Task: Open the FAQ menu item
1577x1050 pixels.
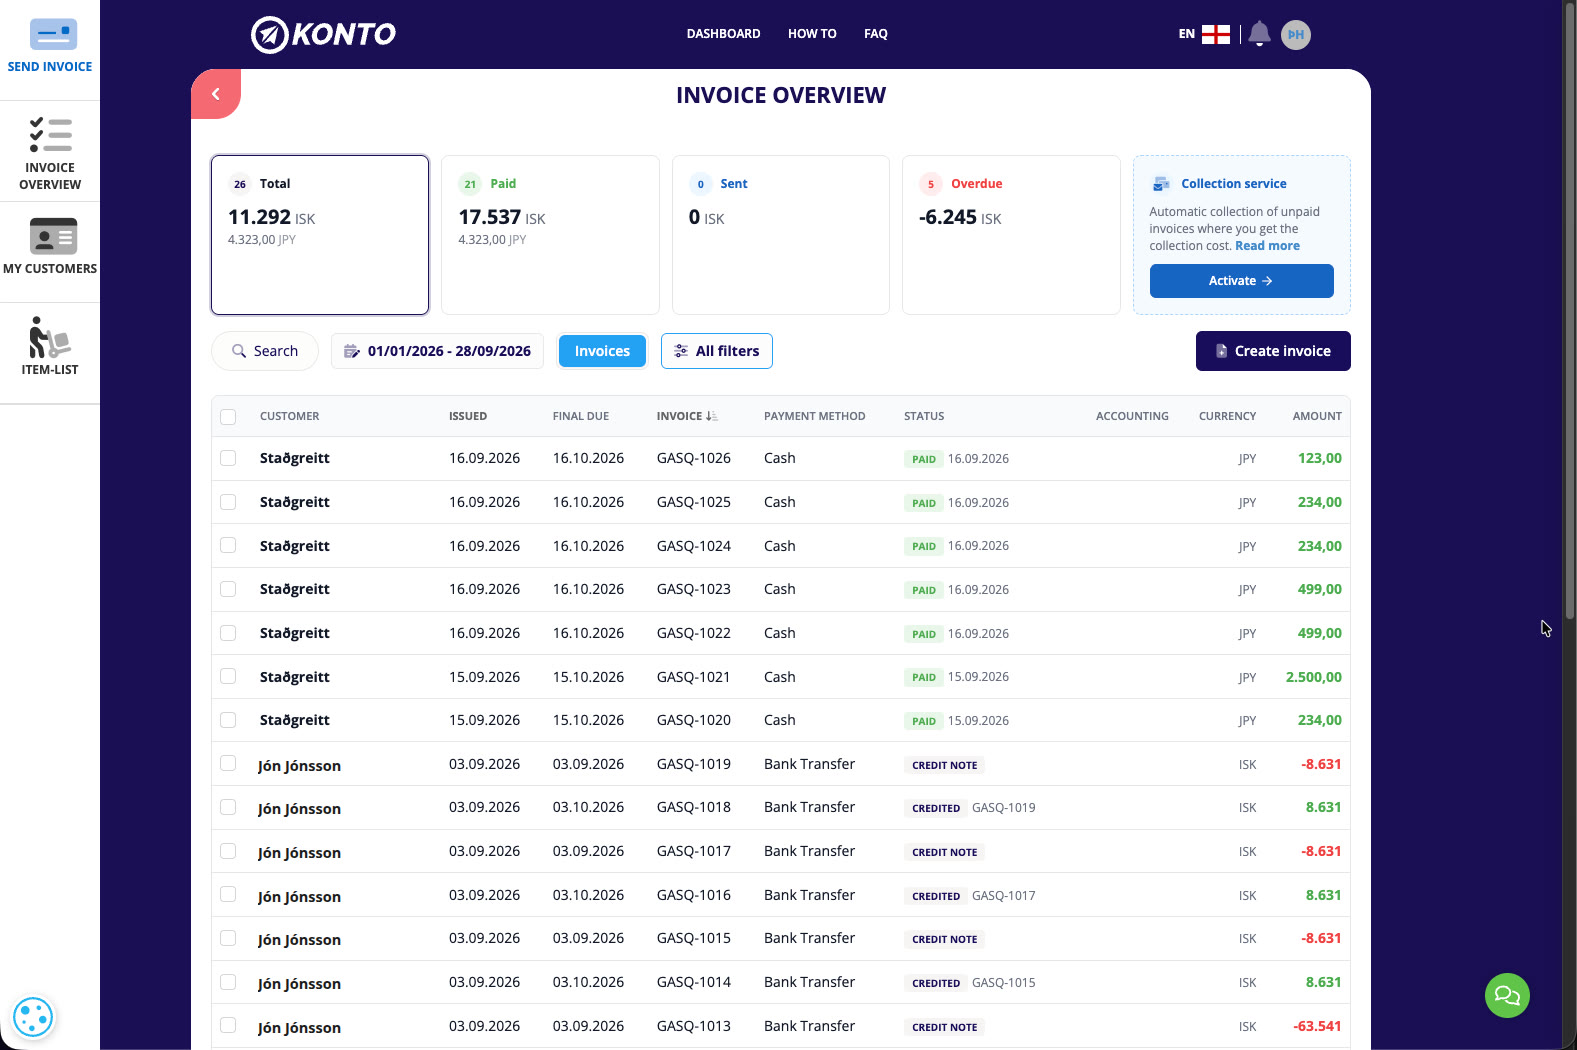Action: 876,34
